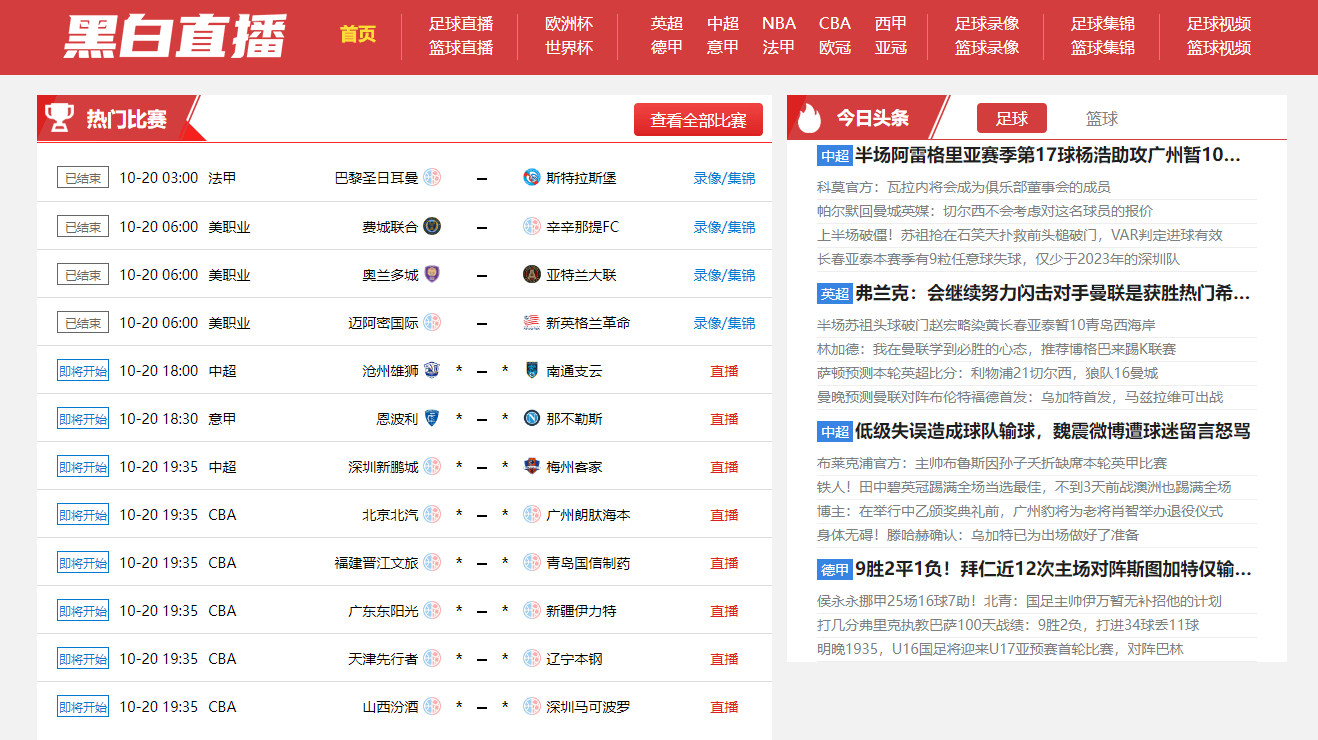Click the Orlando City purple team badge
This screenshot has width=1318, height=740.
pyautogui.click(x=432, y=274)
